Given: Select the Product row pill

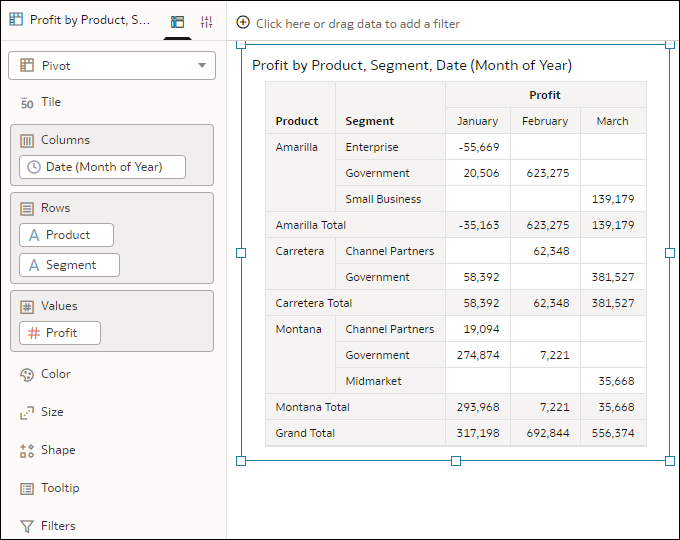Looking at the screenshot, I should tap(67, 235).
